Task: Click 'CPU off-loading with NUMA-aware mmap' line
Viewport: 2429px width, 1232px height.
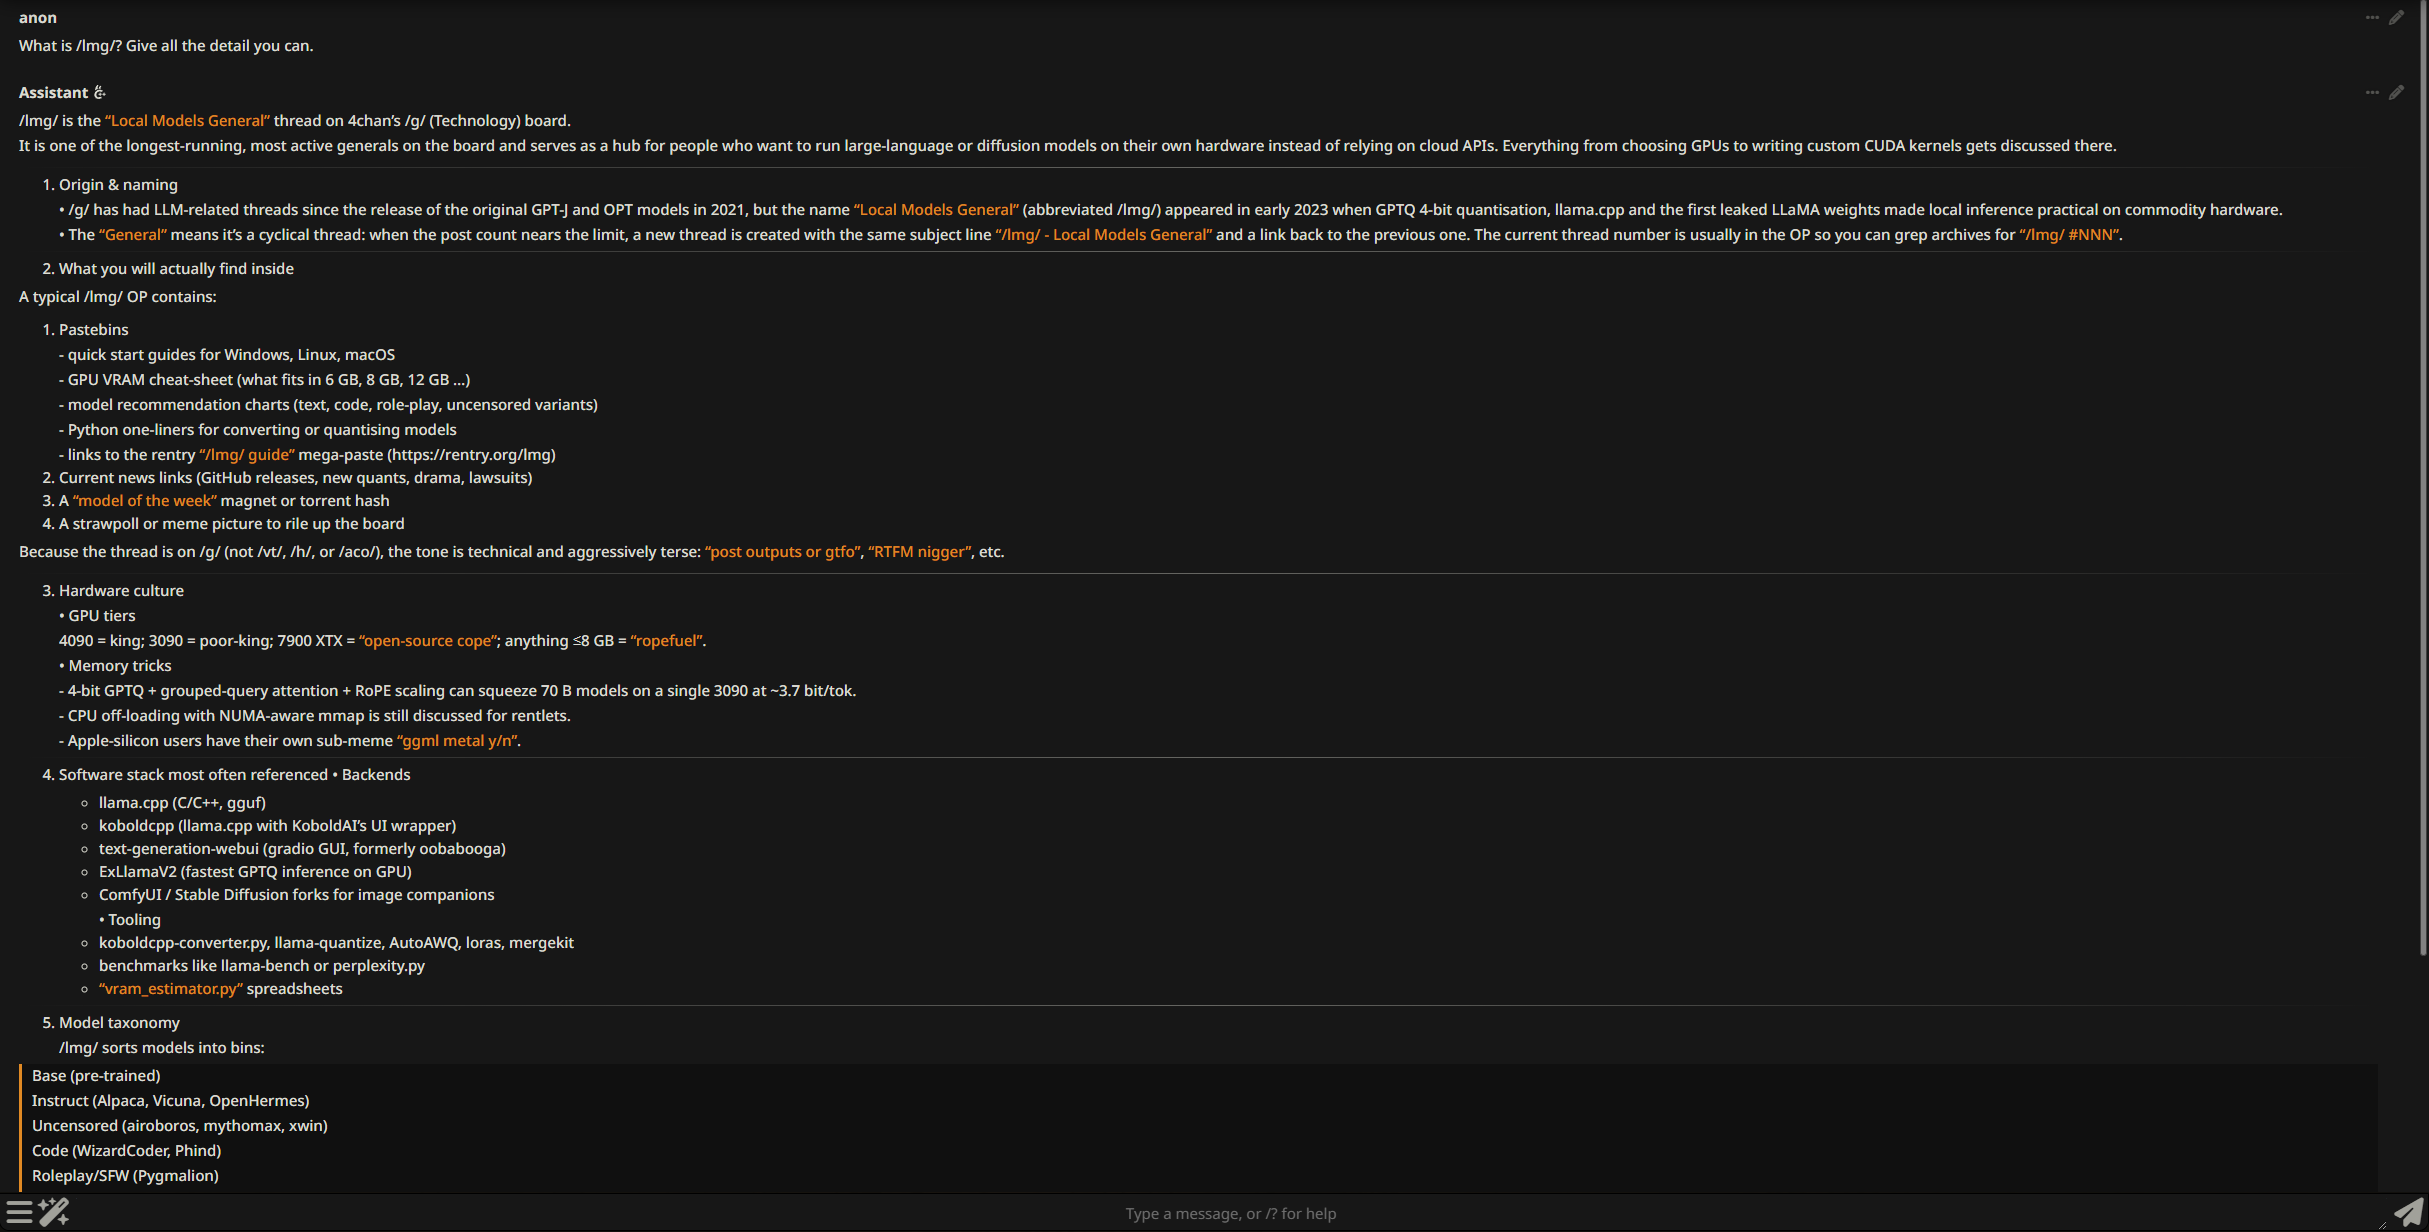Action: pos(315,716)
